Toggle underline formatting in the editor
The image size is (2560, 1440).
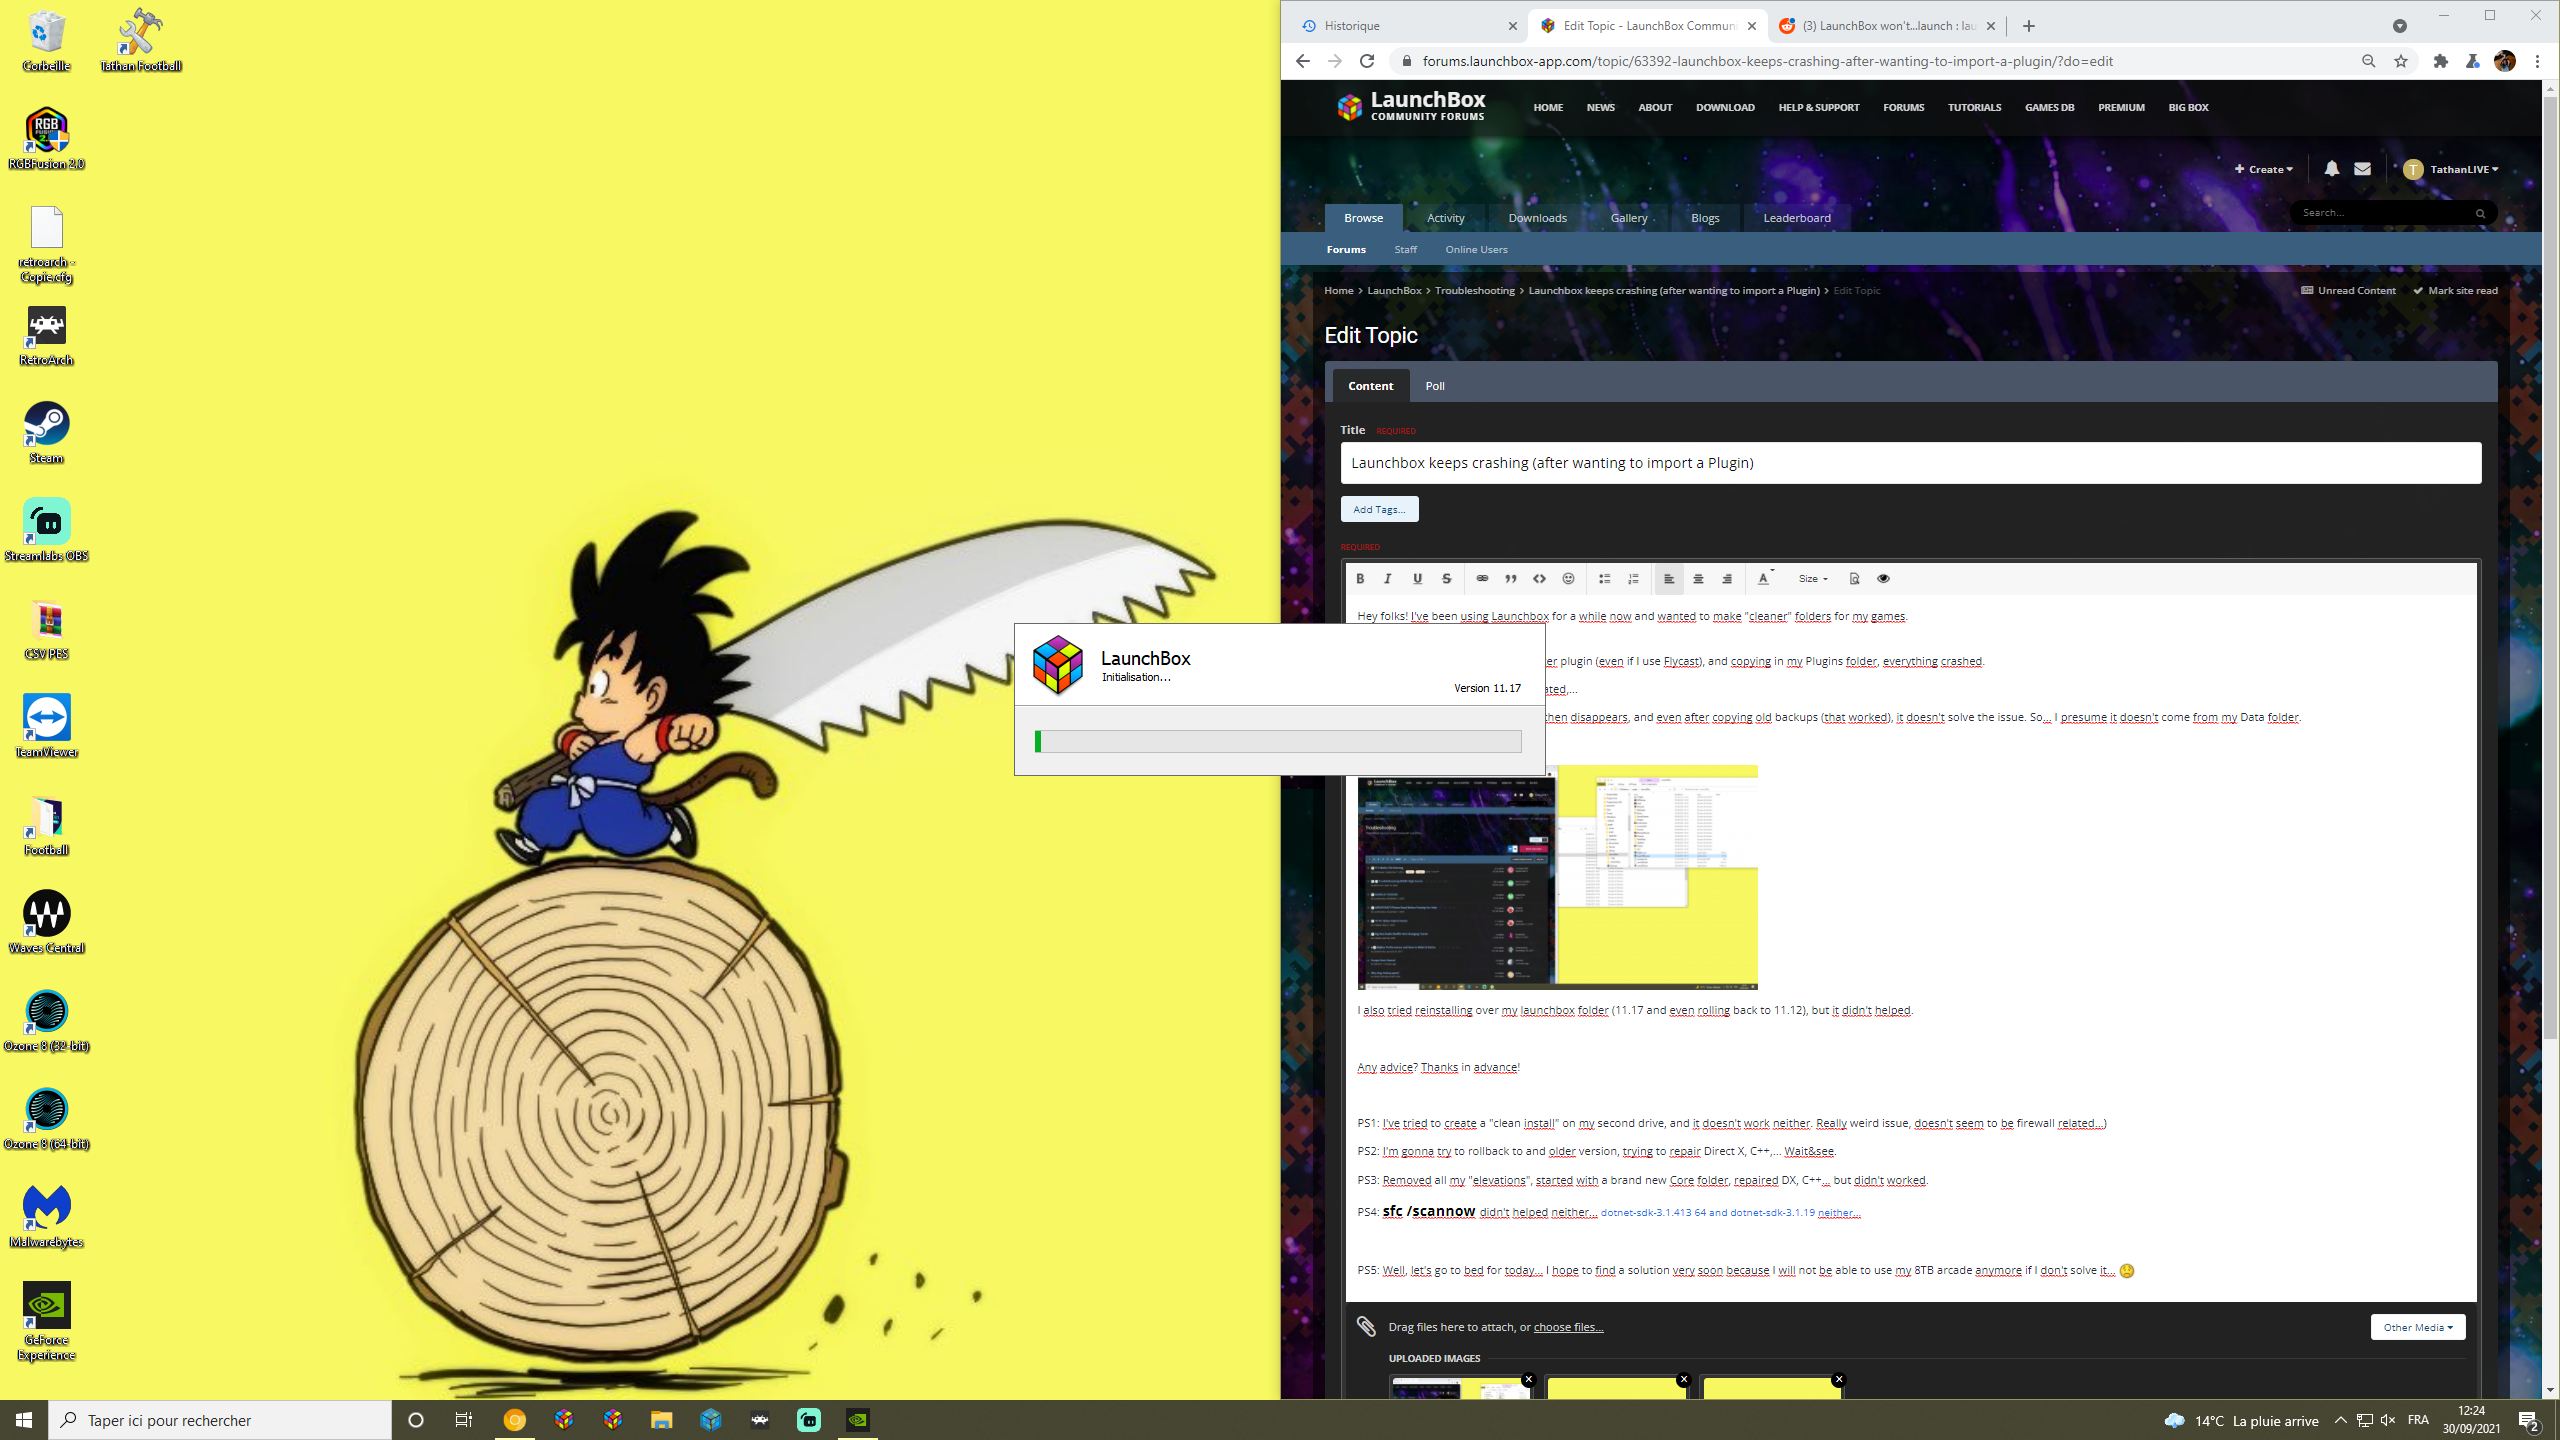point(1417,579)
